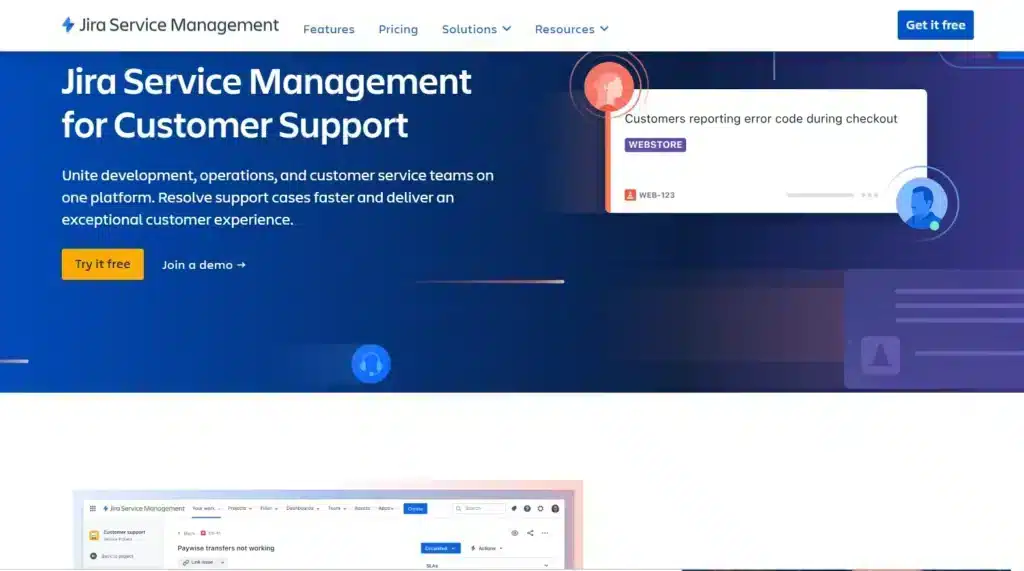
Task: Select the Assets menu item in preview
Action: click(362, 508)
